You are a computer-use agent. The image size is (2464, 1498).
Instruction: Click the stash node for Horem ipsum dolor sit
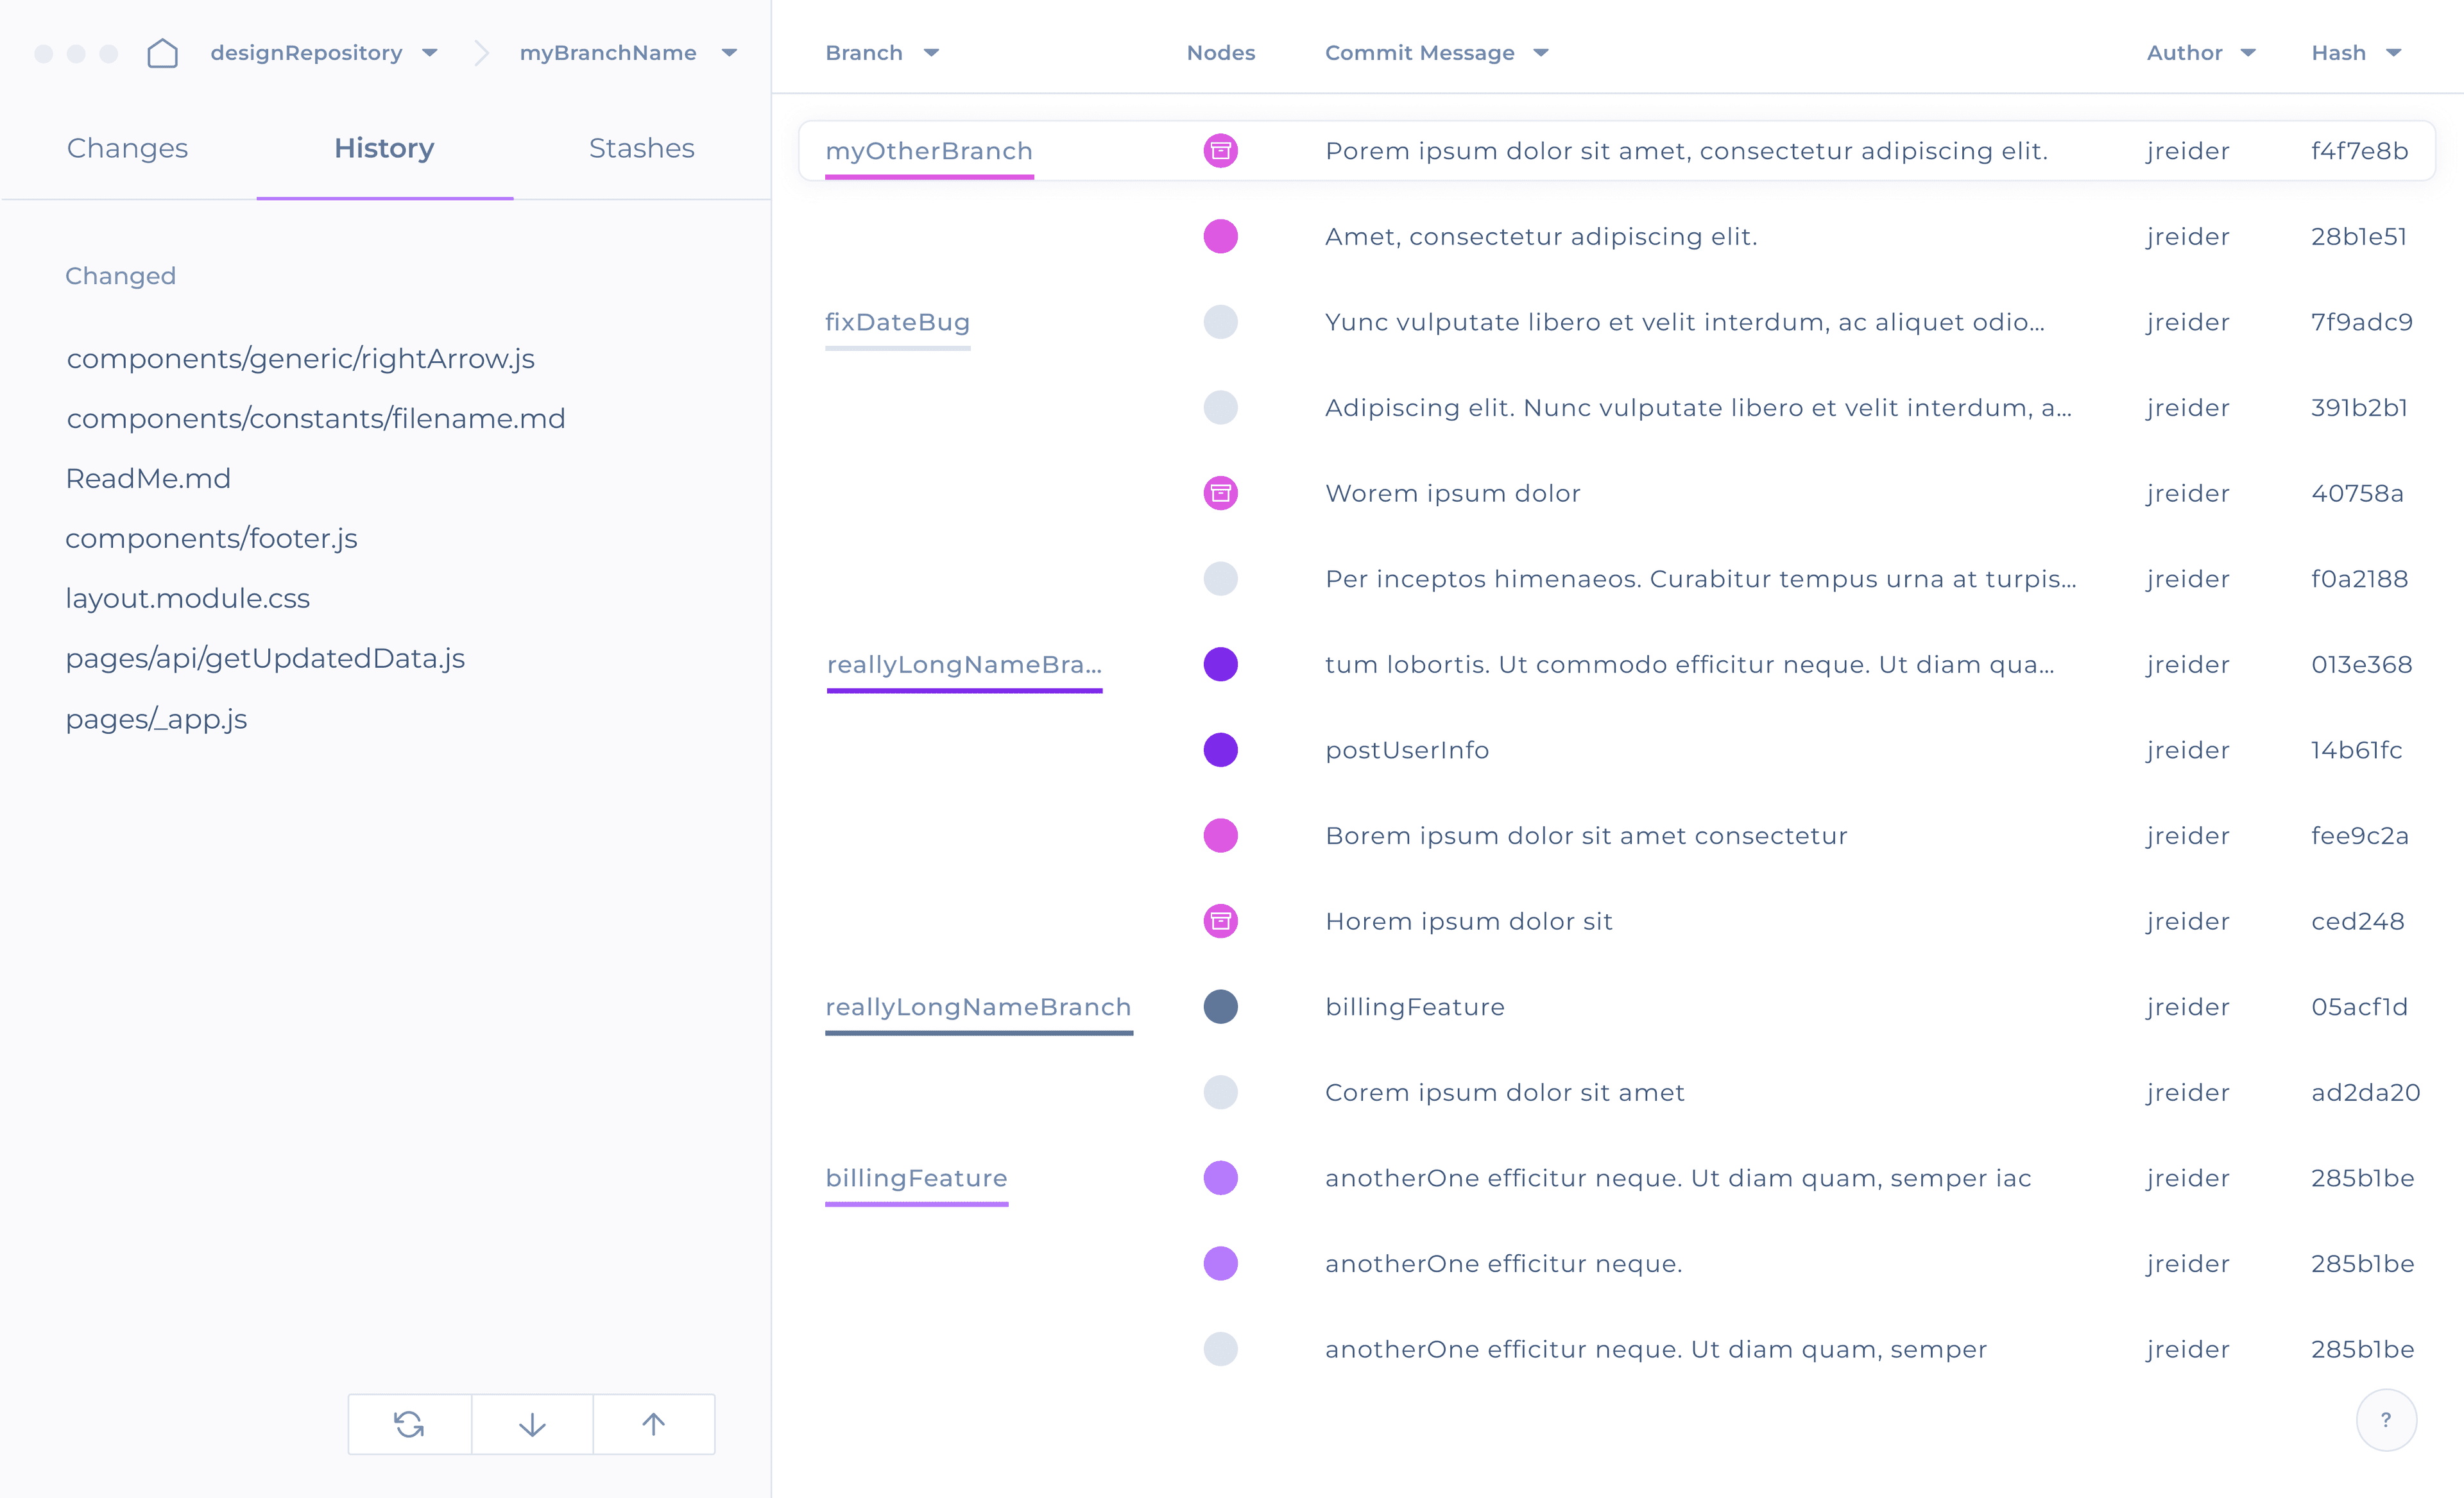point(1220,921)
